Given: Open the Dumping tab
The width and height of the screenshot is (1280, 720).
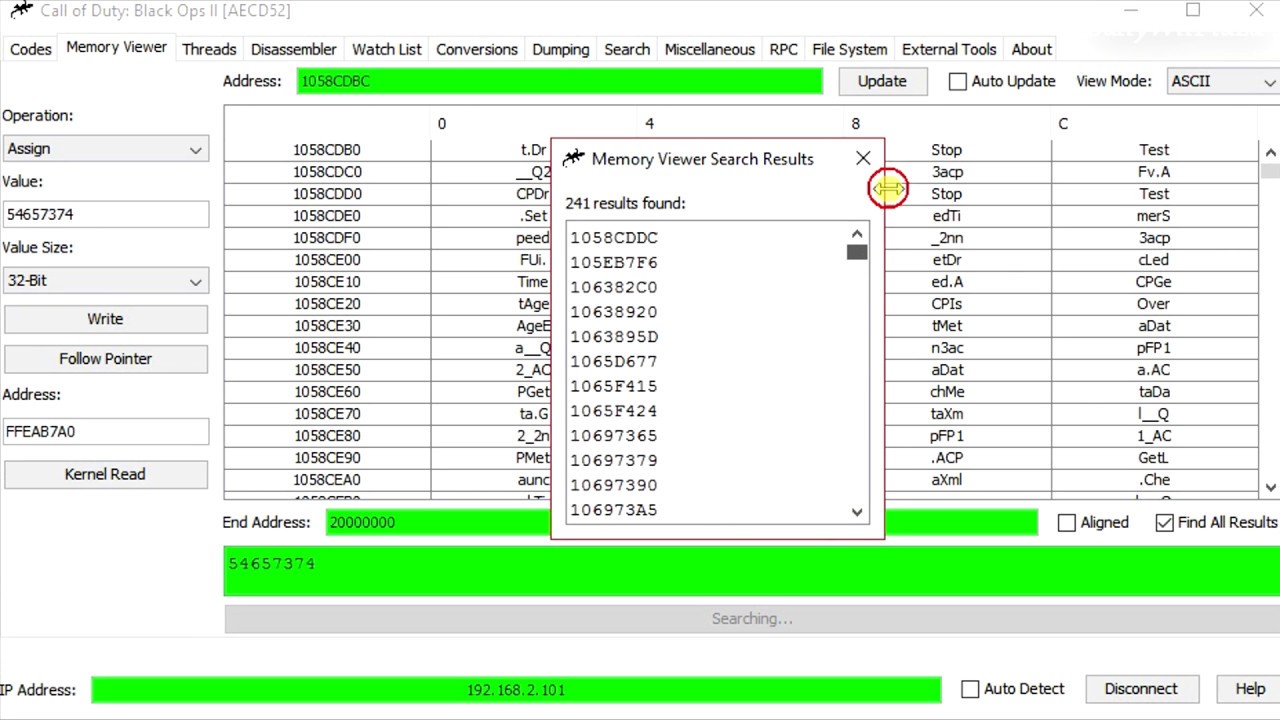Looking at the screenshot, I should pos(561,49).
